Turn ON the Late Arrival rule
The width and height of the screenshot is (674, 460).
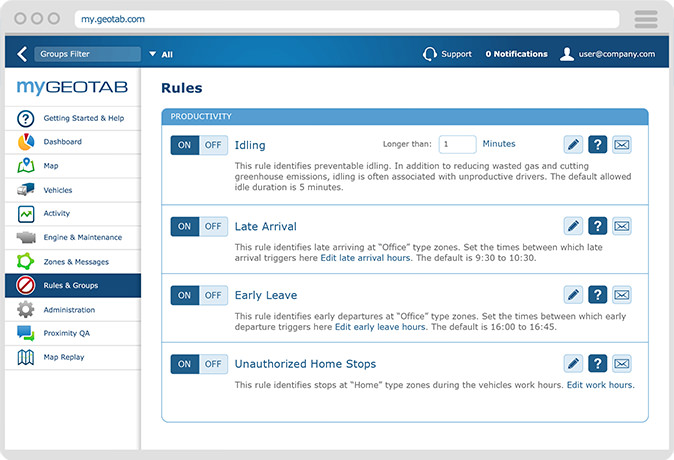click(185, 226)
